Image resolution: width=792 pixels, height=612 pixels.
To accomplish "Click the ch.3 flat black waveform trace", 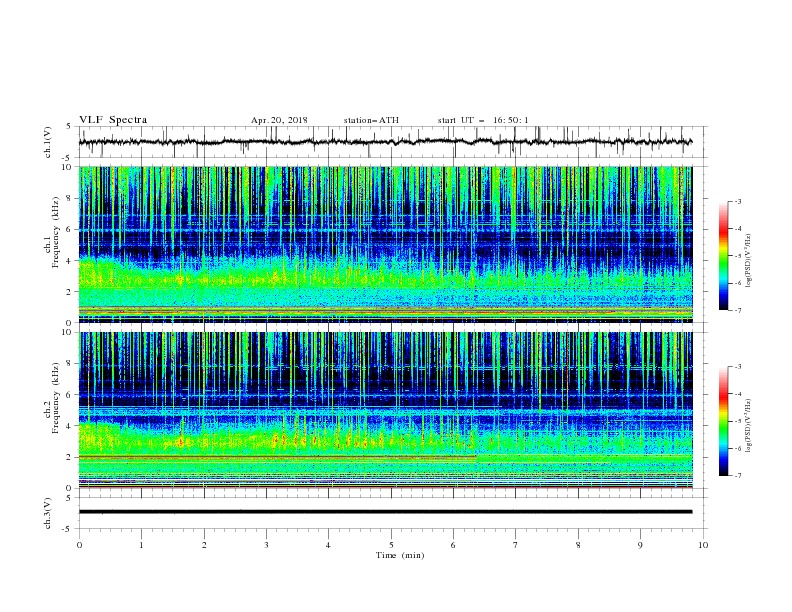I will coord(385,512).
